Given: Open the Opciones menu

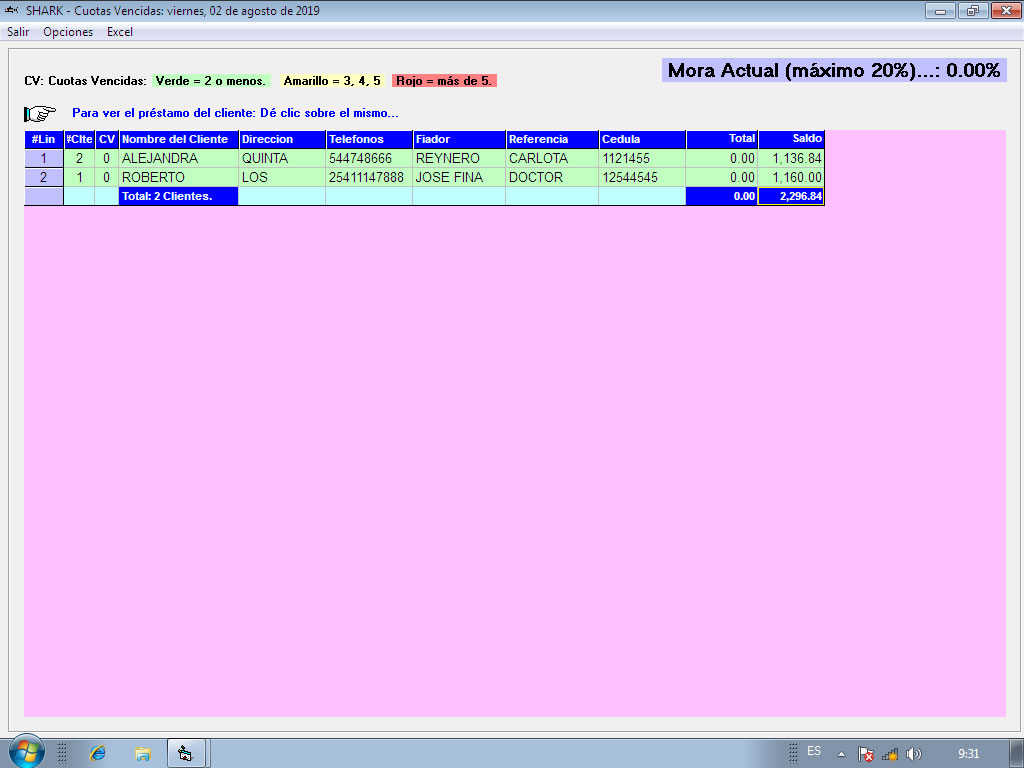Looking at the screenshot, I should [x=68, y=32].
